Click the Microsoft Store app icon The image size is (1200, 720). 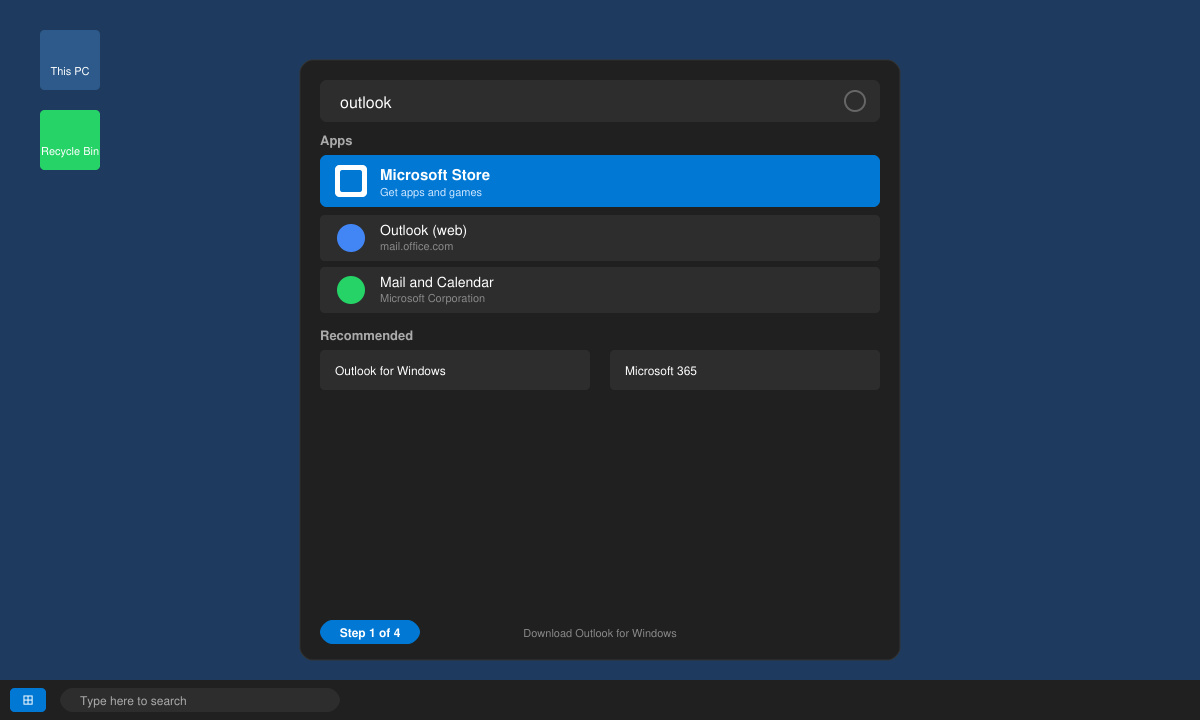(351, 181)
